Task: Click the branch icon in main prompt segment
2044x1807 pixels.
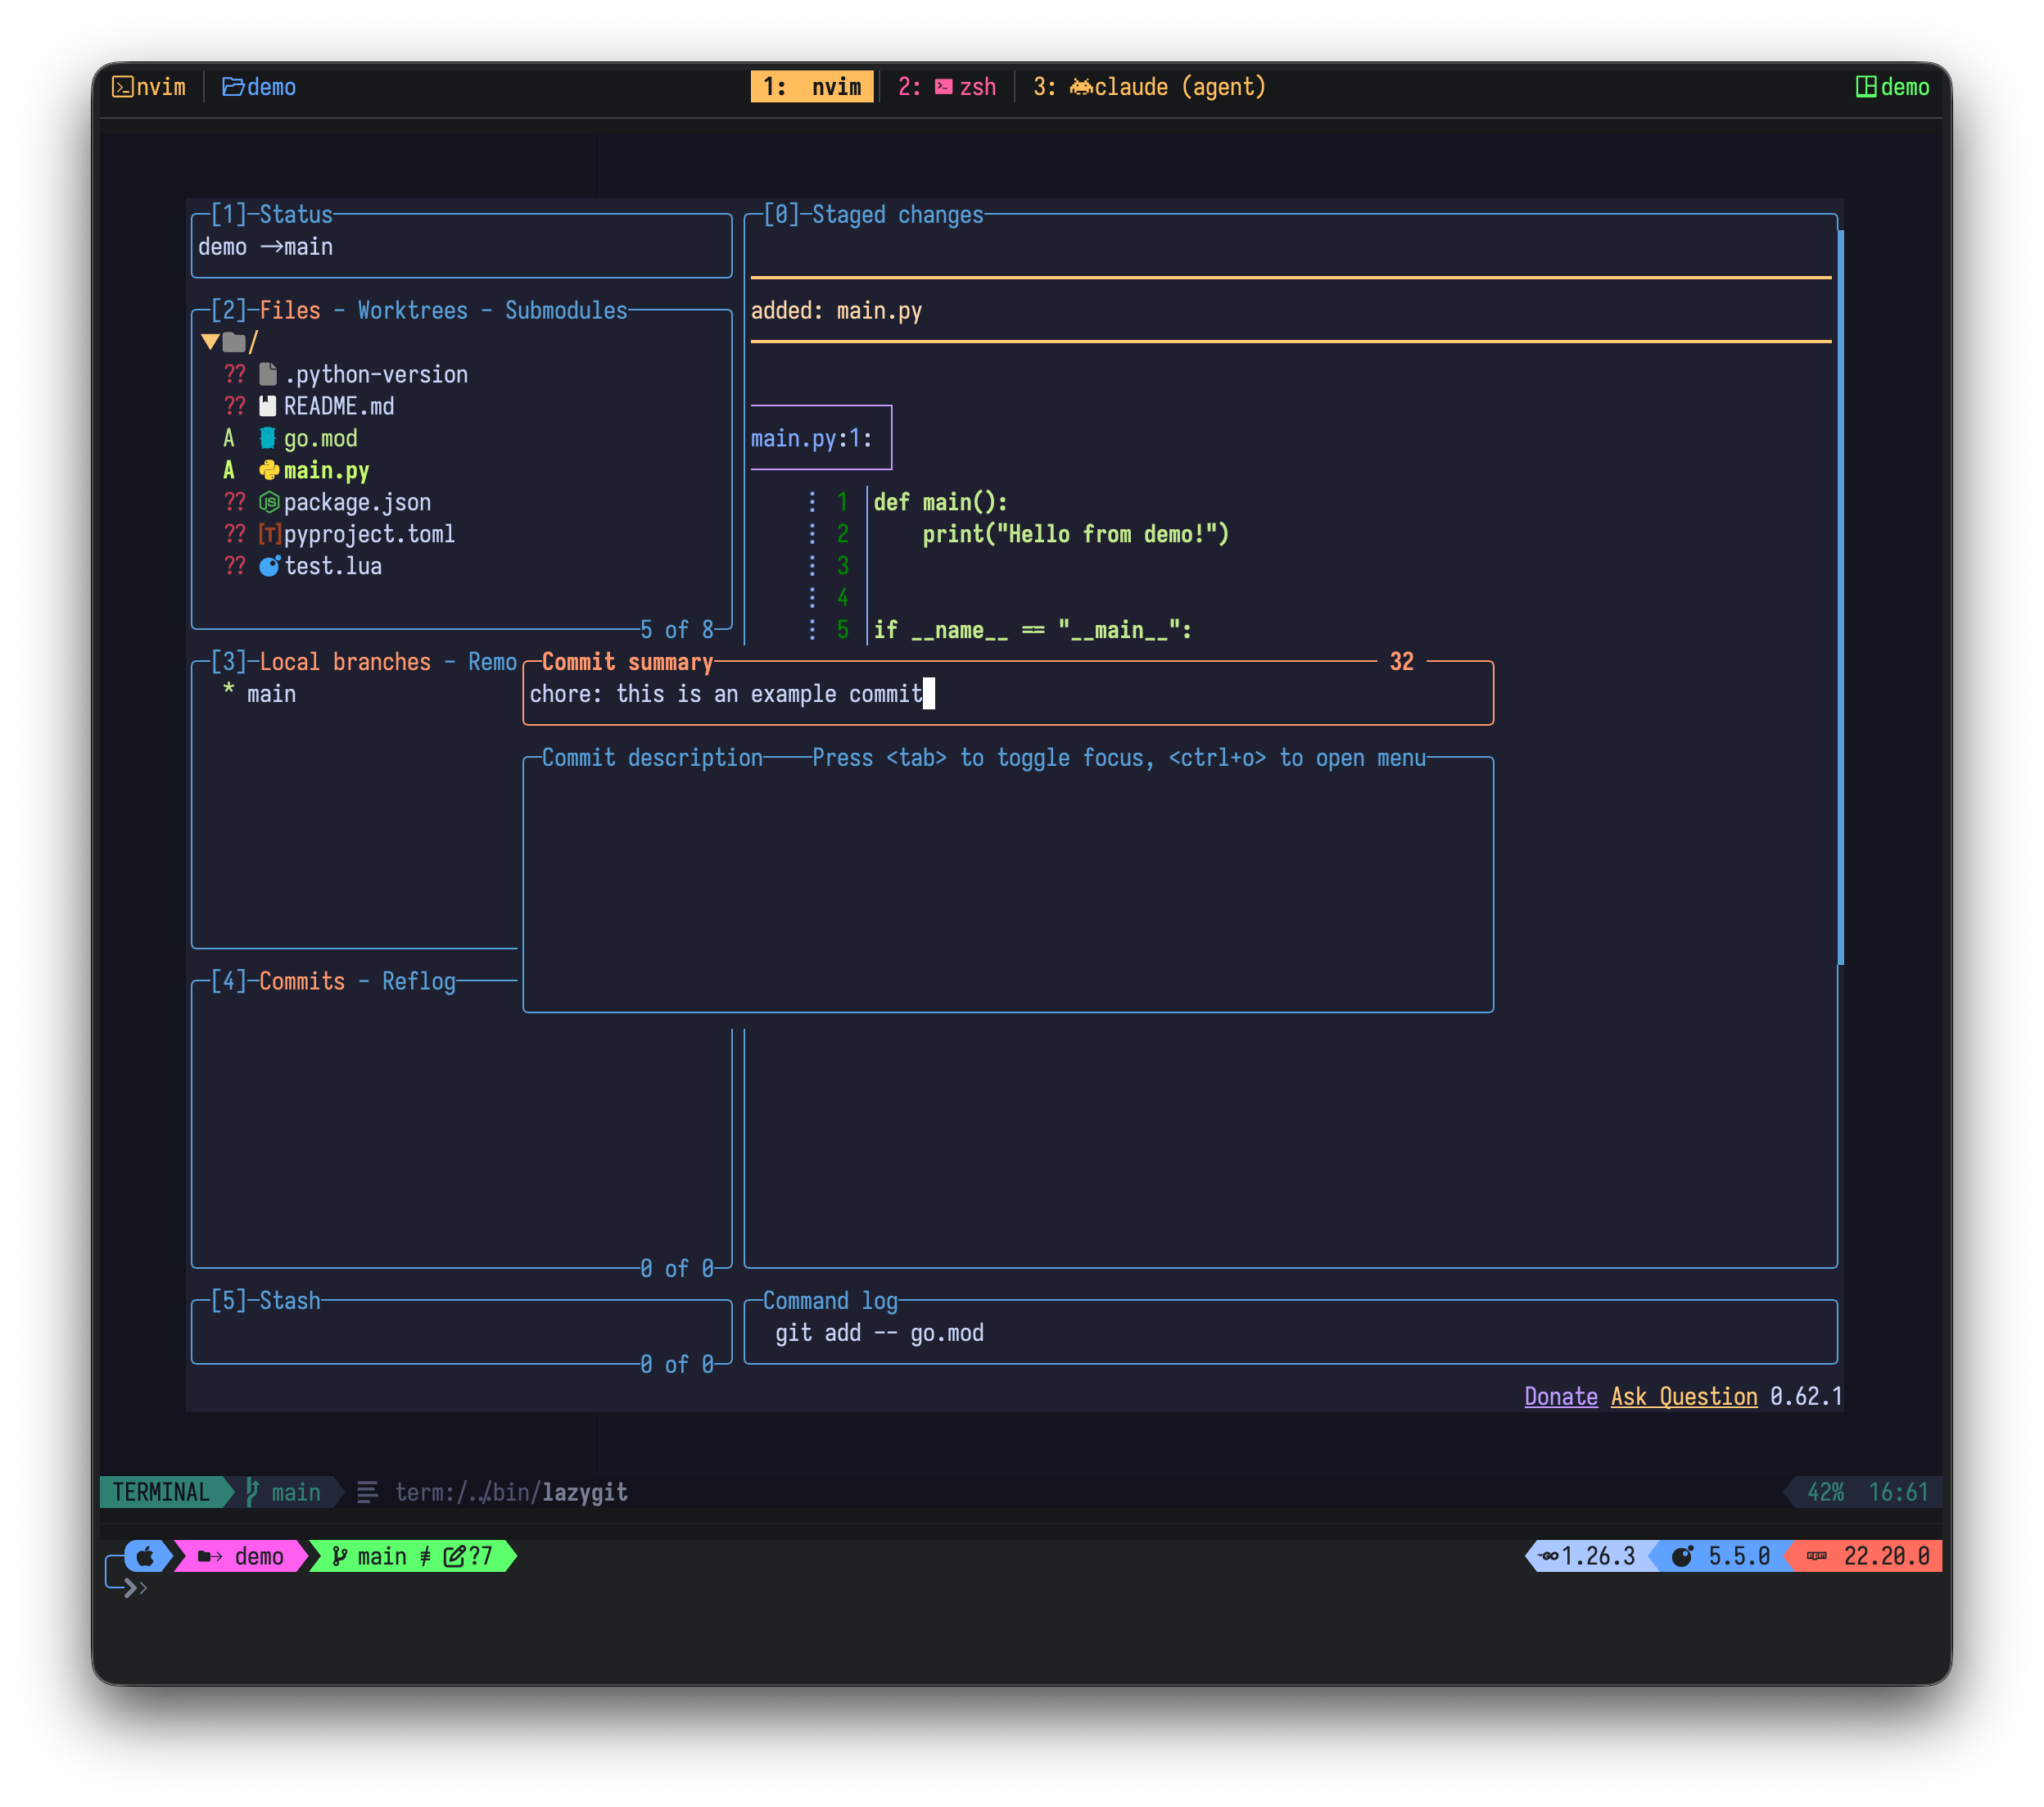Action: (x=340, y=1556)
